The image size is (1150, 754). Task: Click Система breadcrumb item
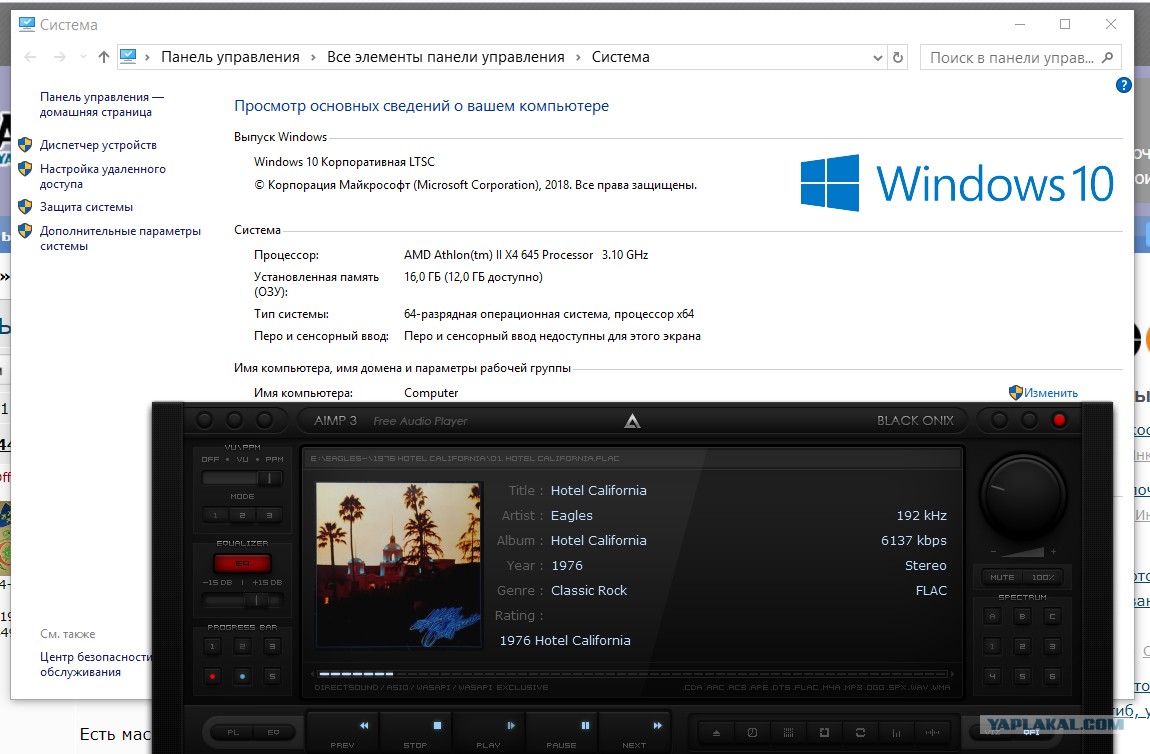[x=620, y=57]
